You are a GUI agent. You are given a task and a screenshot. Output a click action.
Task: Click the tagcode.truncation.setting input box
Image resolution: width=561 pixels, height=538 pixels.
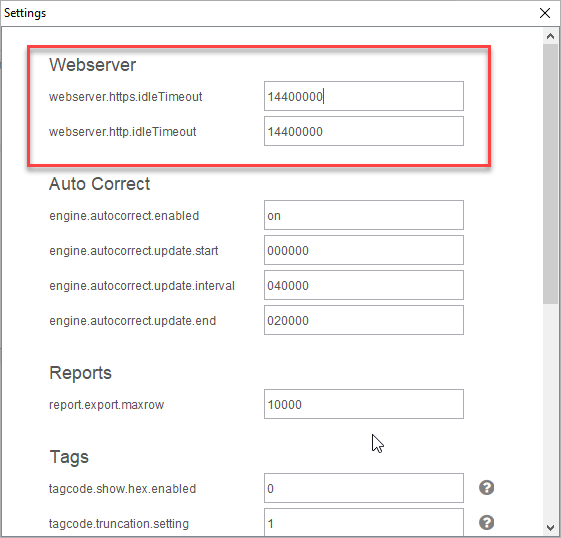pyautogui.click(x=364, y=522)
